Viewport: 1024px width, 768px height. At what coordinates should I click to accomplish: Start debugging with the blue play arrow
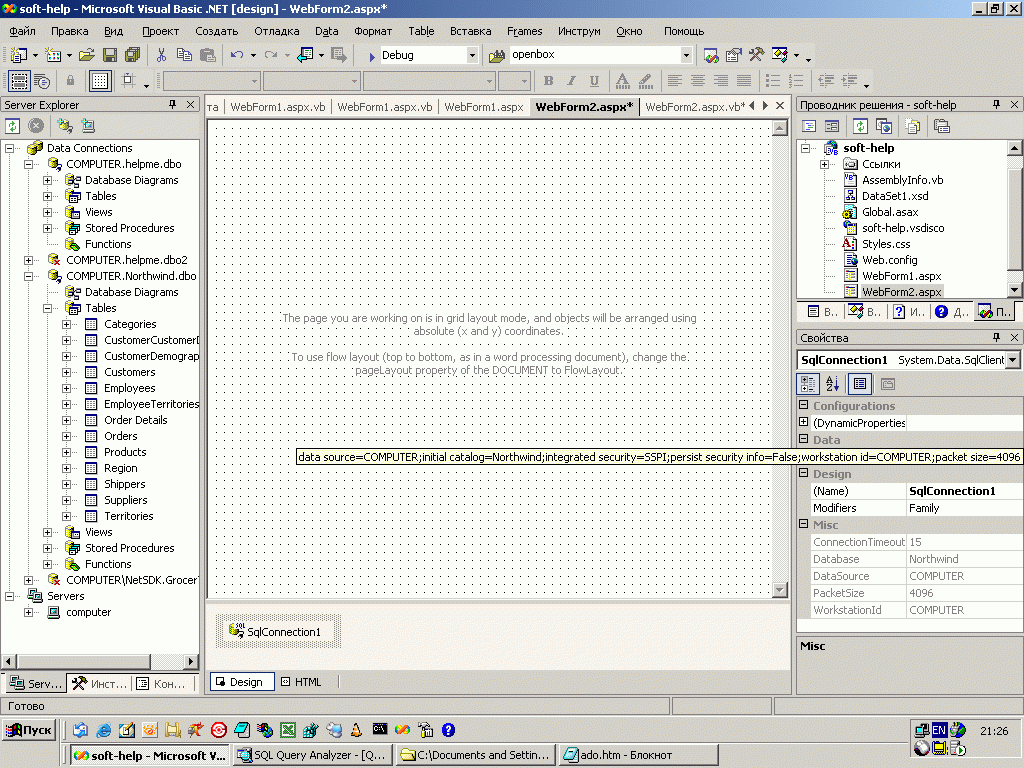click(x=372, y=56)
